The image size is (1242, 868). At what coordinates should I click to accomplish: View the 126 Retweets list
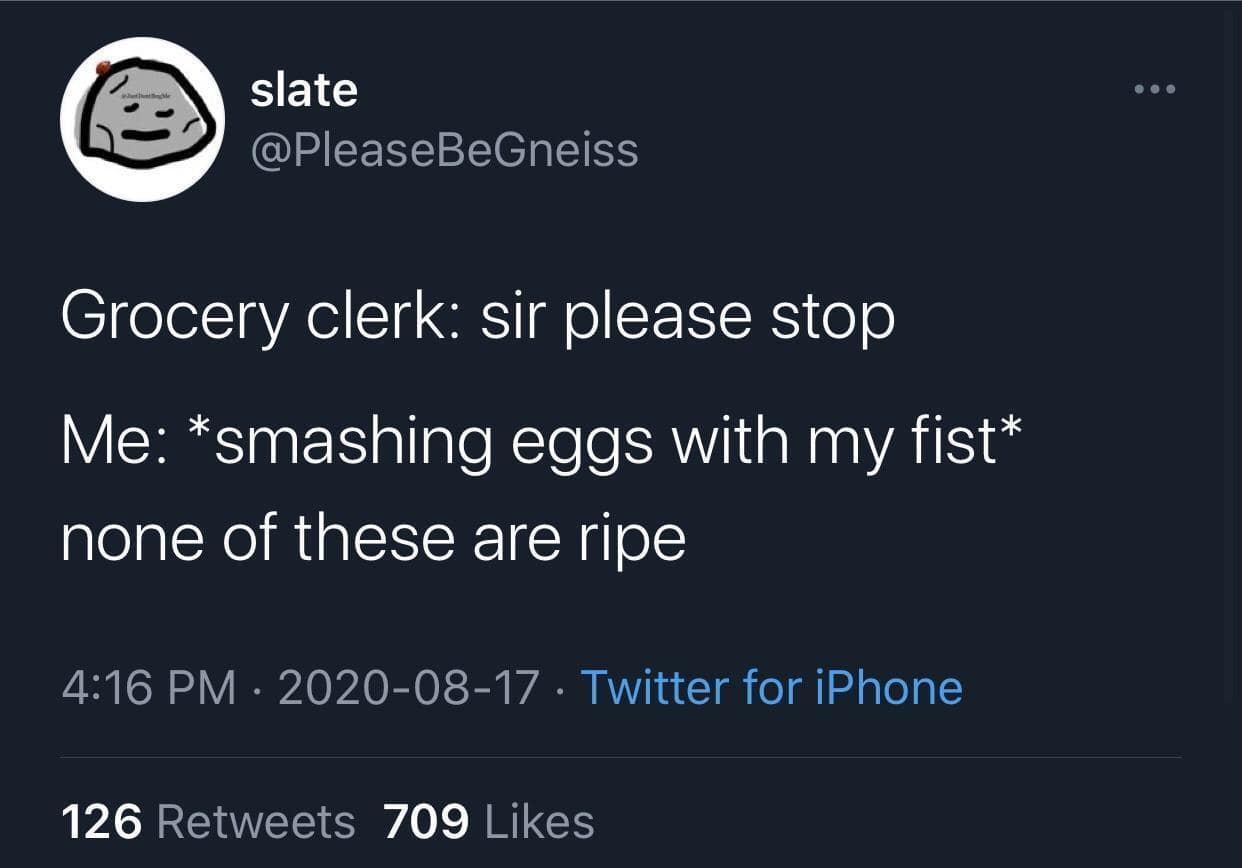[x=208, y=821]
